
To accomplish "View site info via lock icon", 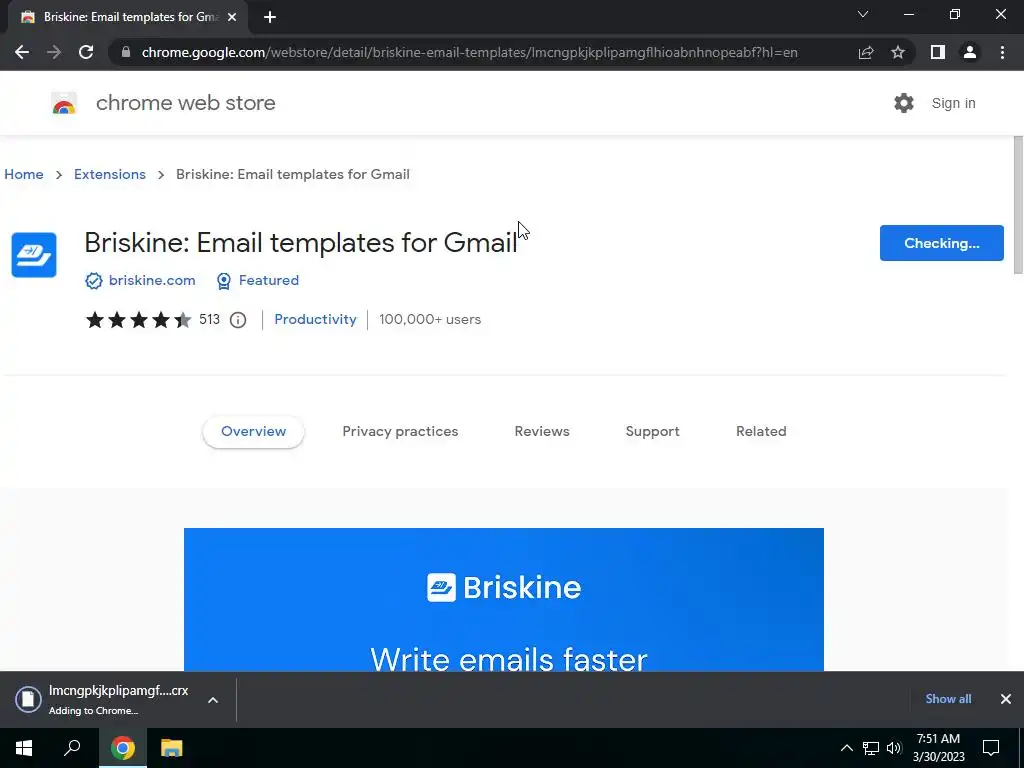I will coord(125,52).
